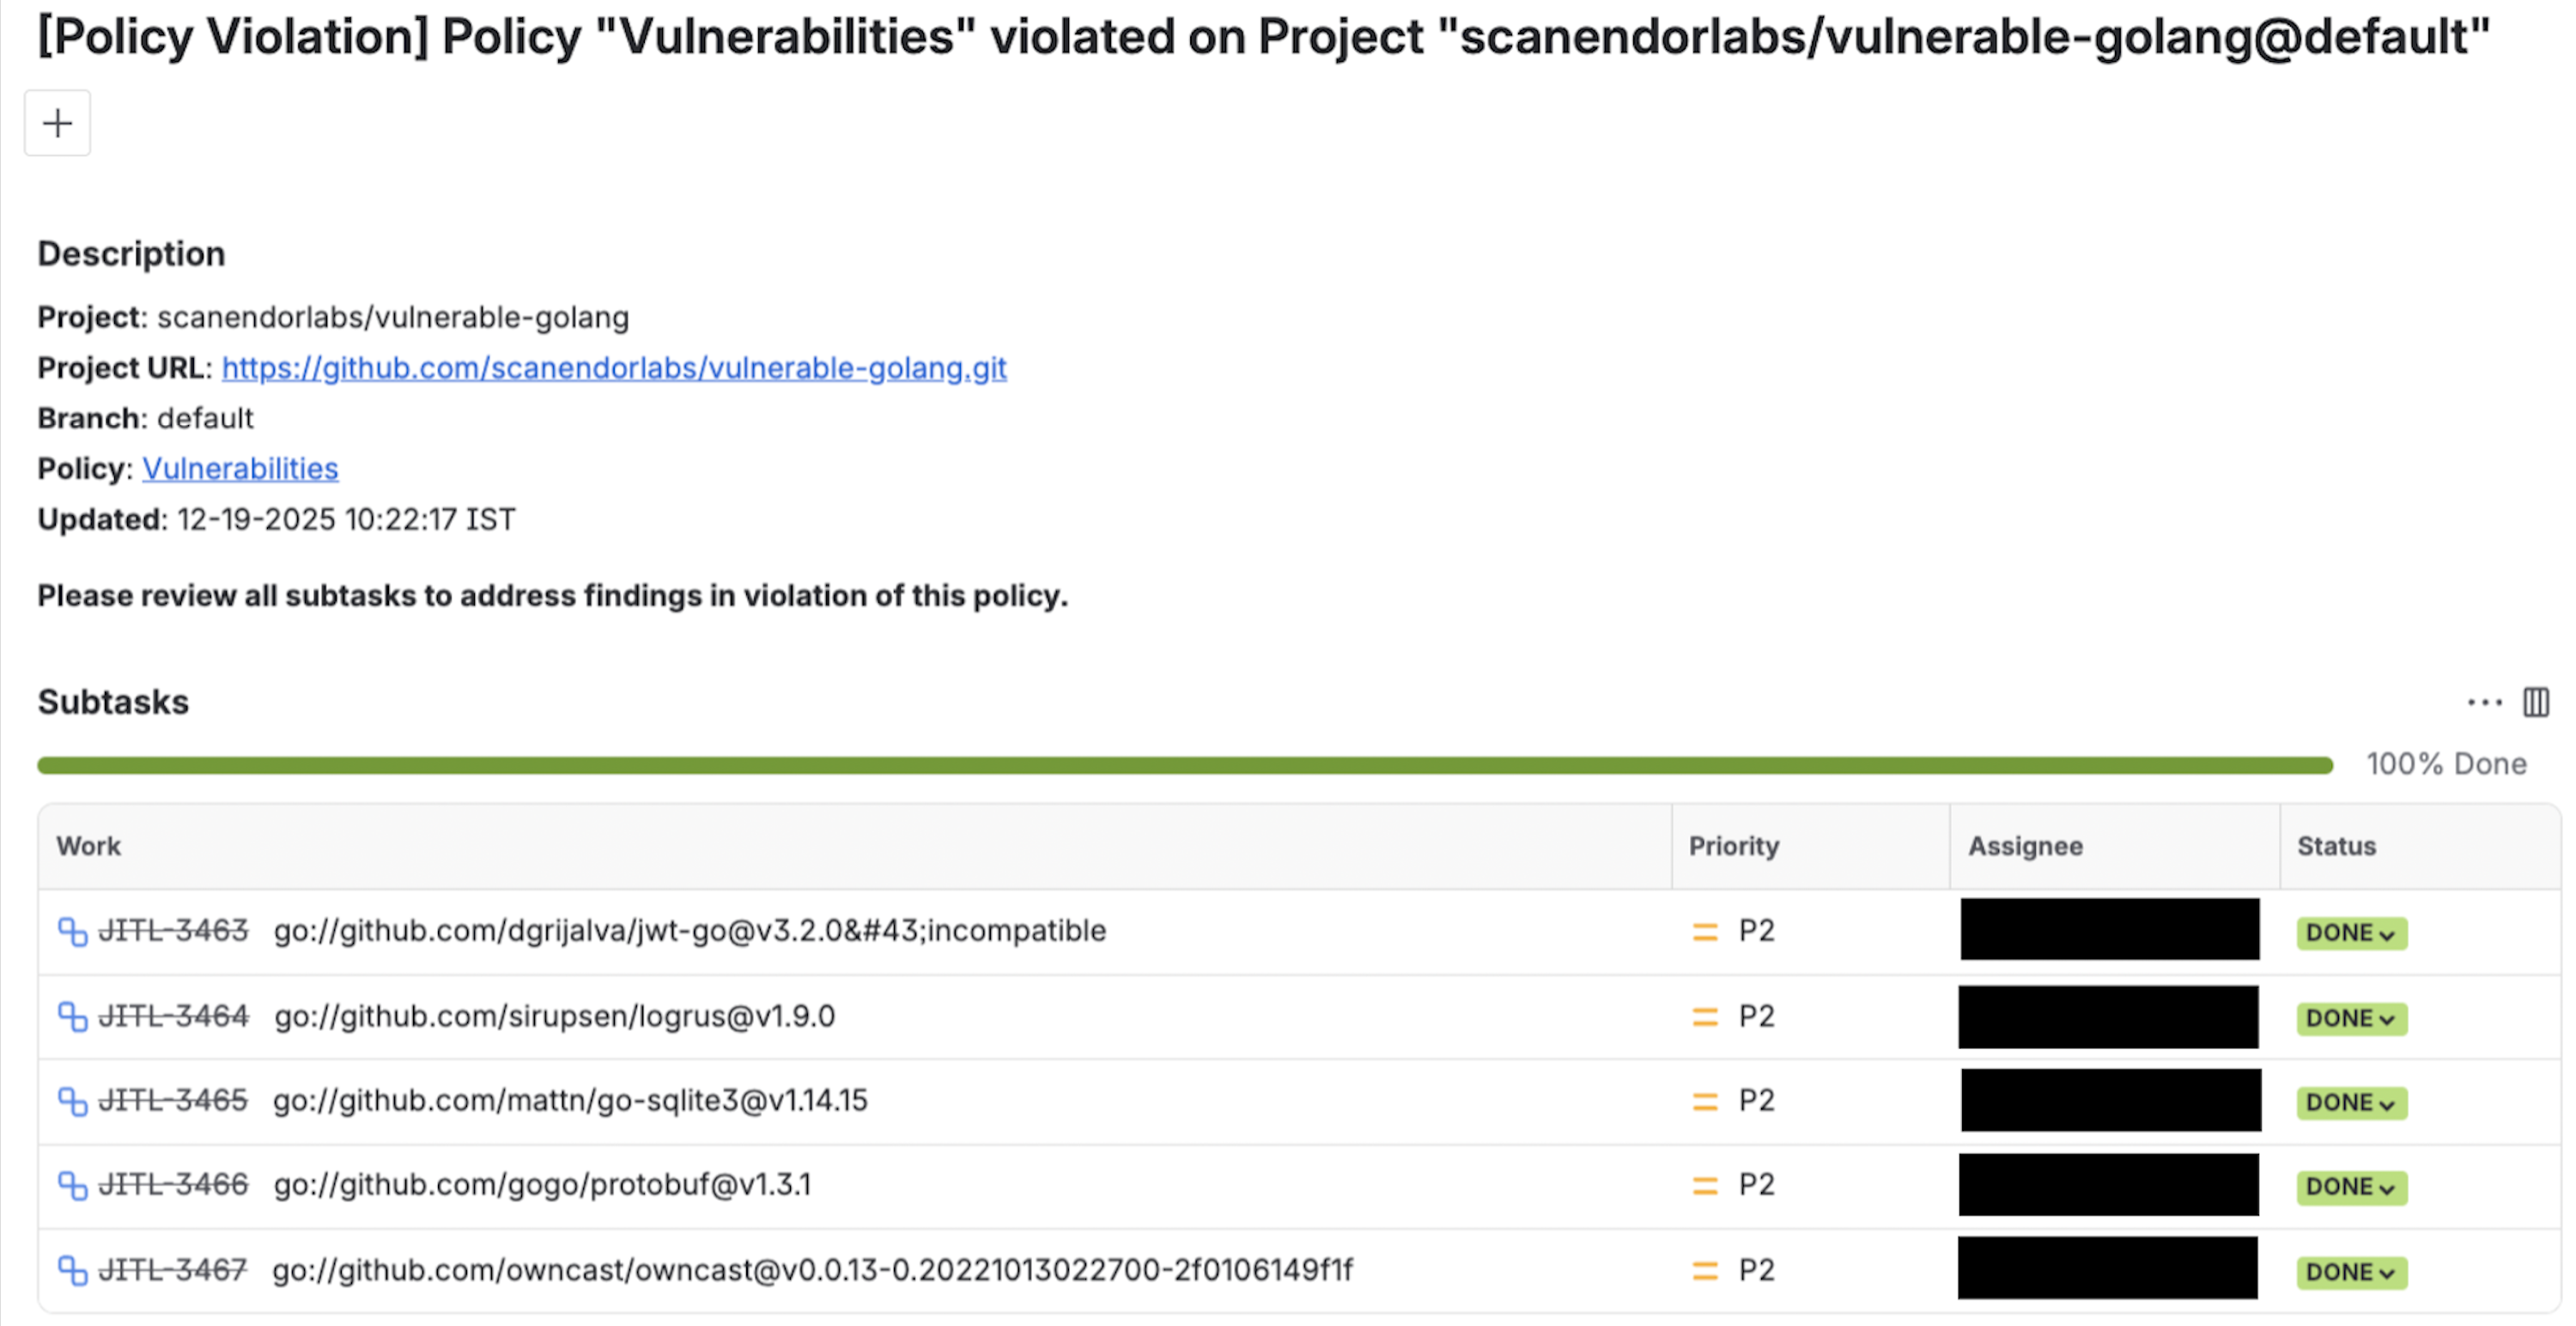Expand DONE status dropdown for gogo protobuf subtask
The width and height of the screenshot is (2576, 1326).
(2350, 1187)
